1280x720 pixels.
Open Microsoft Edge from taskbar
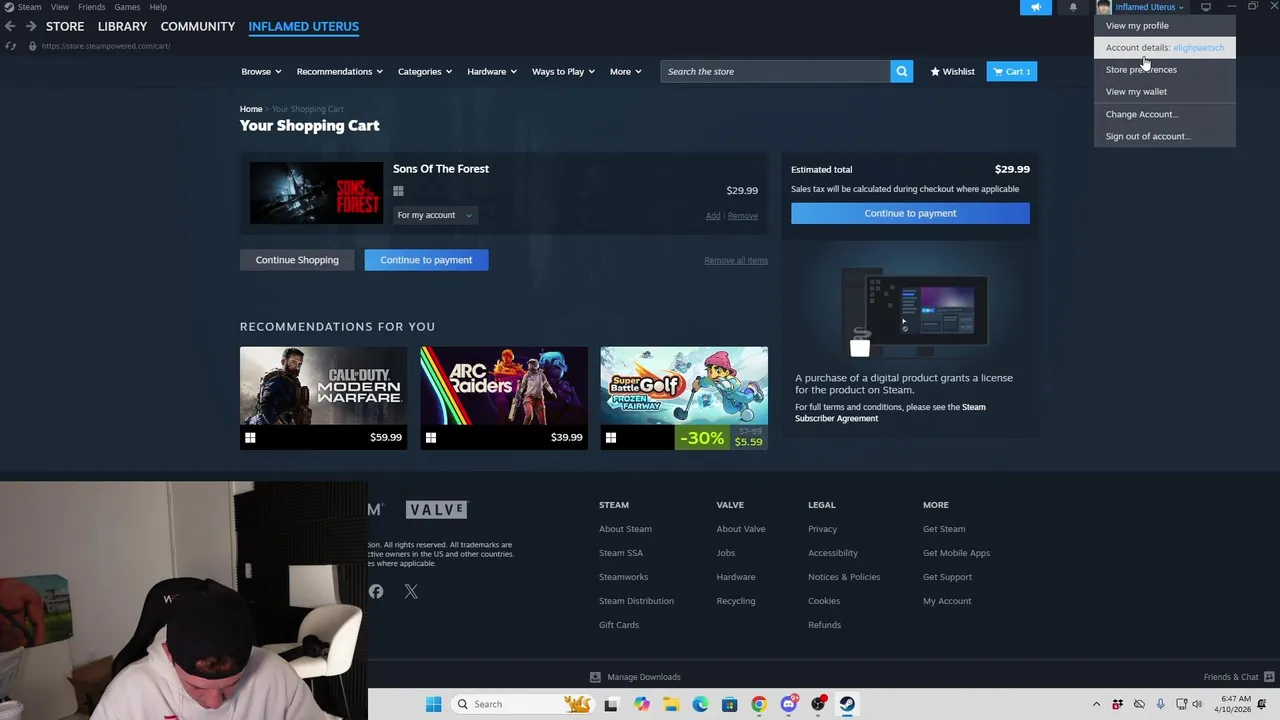[700, 704]
